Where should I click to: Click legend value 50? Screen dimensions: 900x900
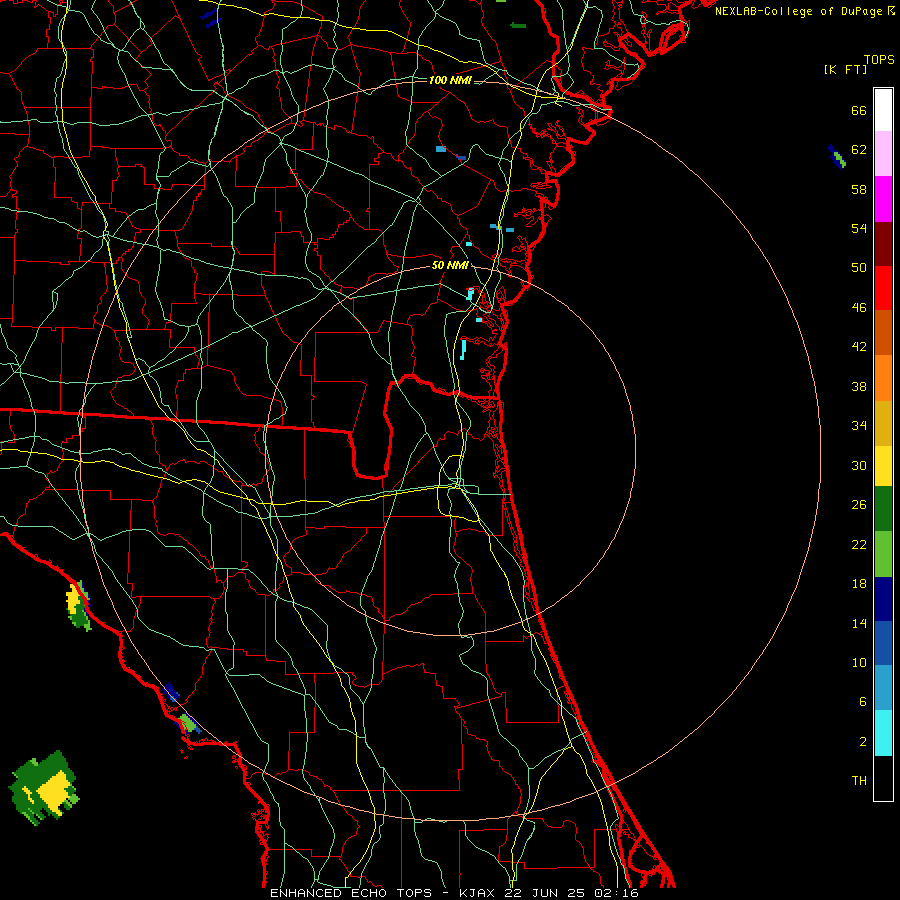pos(859,267)
